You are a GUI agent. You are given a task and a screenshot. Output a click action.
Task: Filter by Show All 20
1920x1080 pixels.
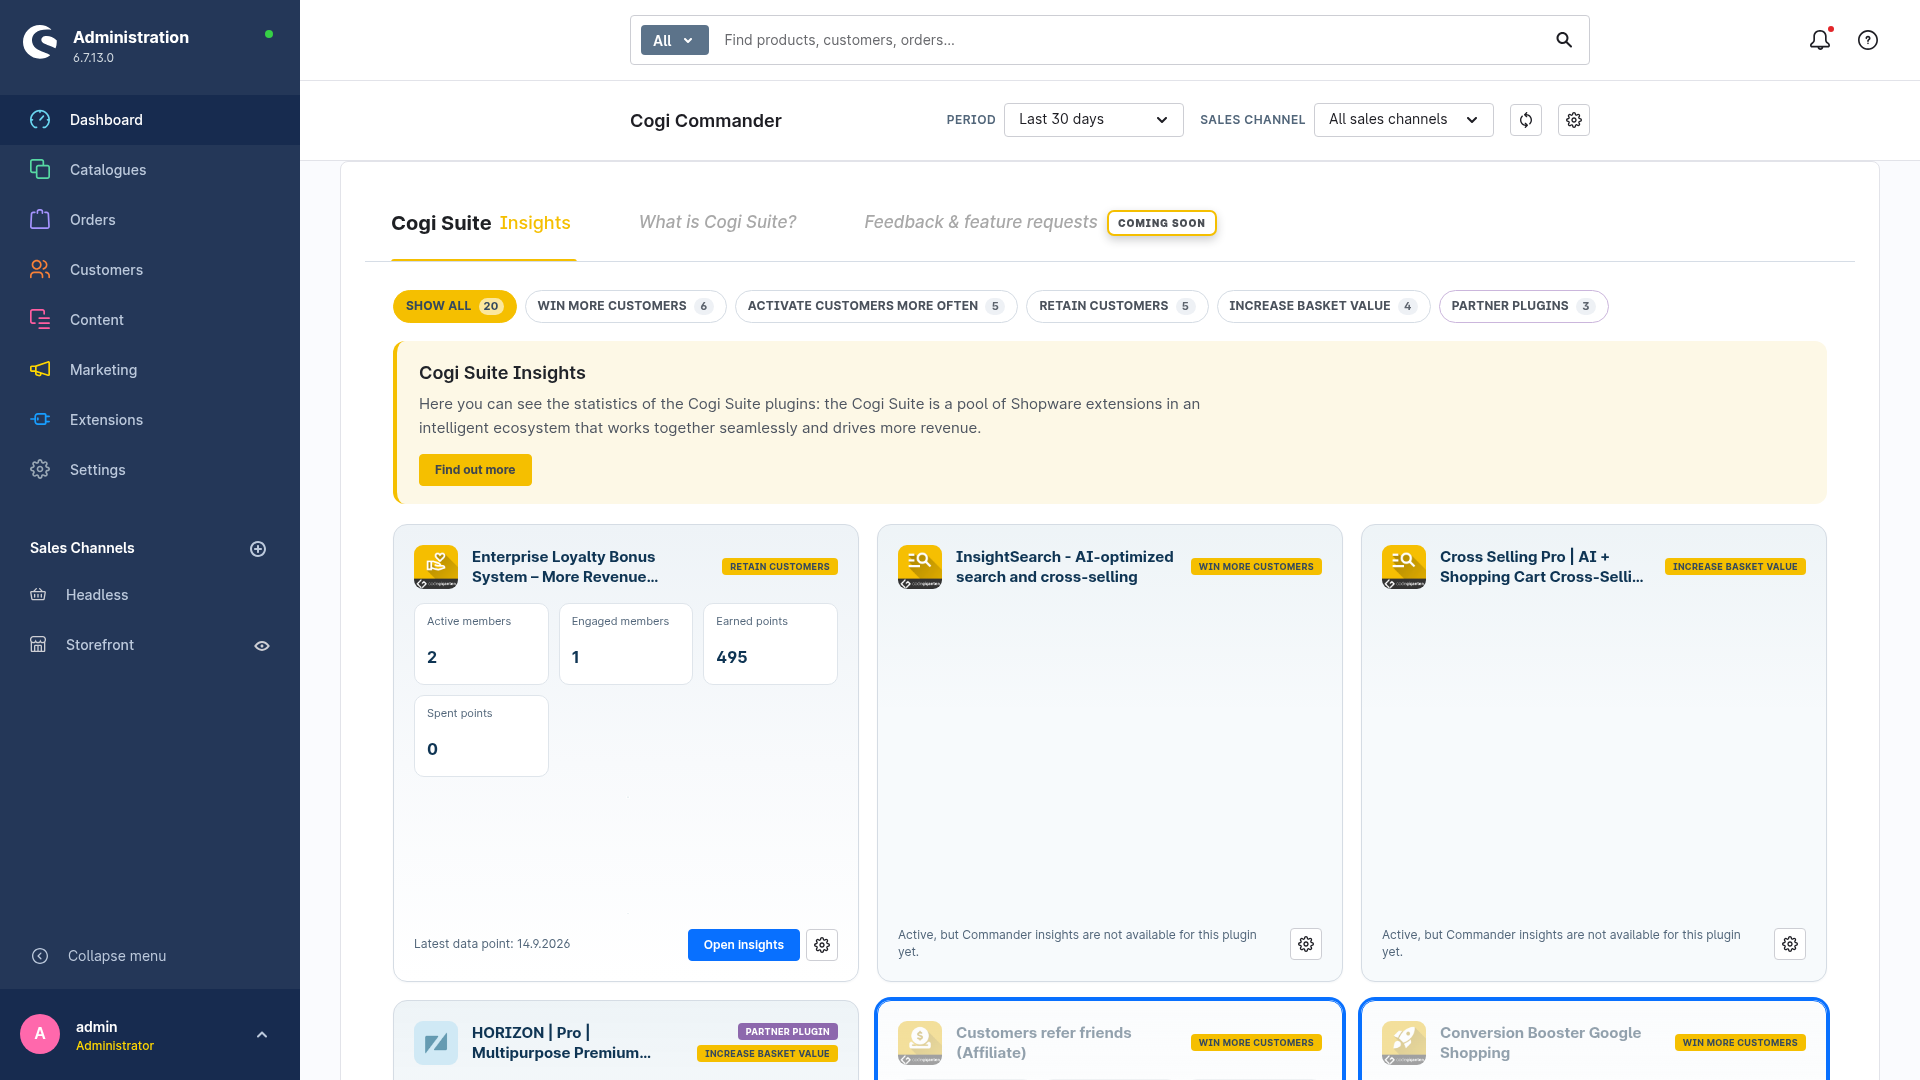455,306
